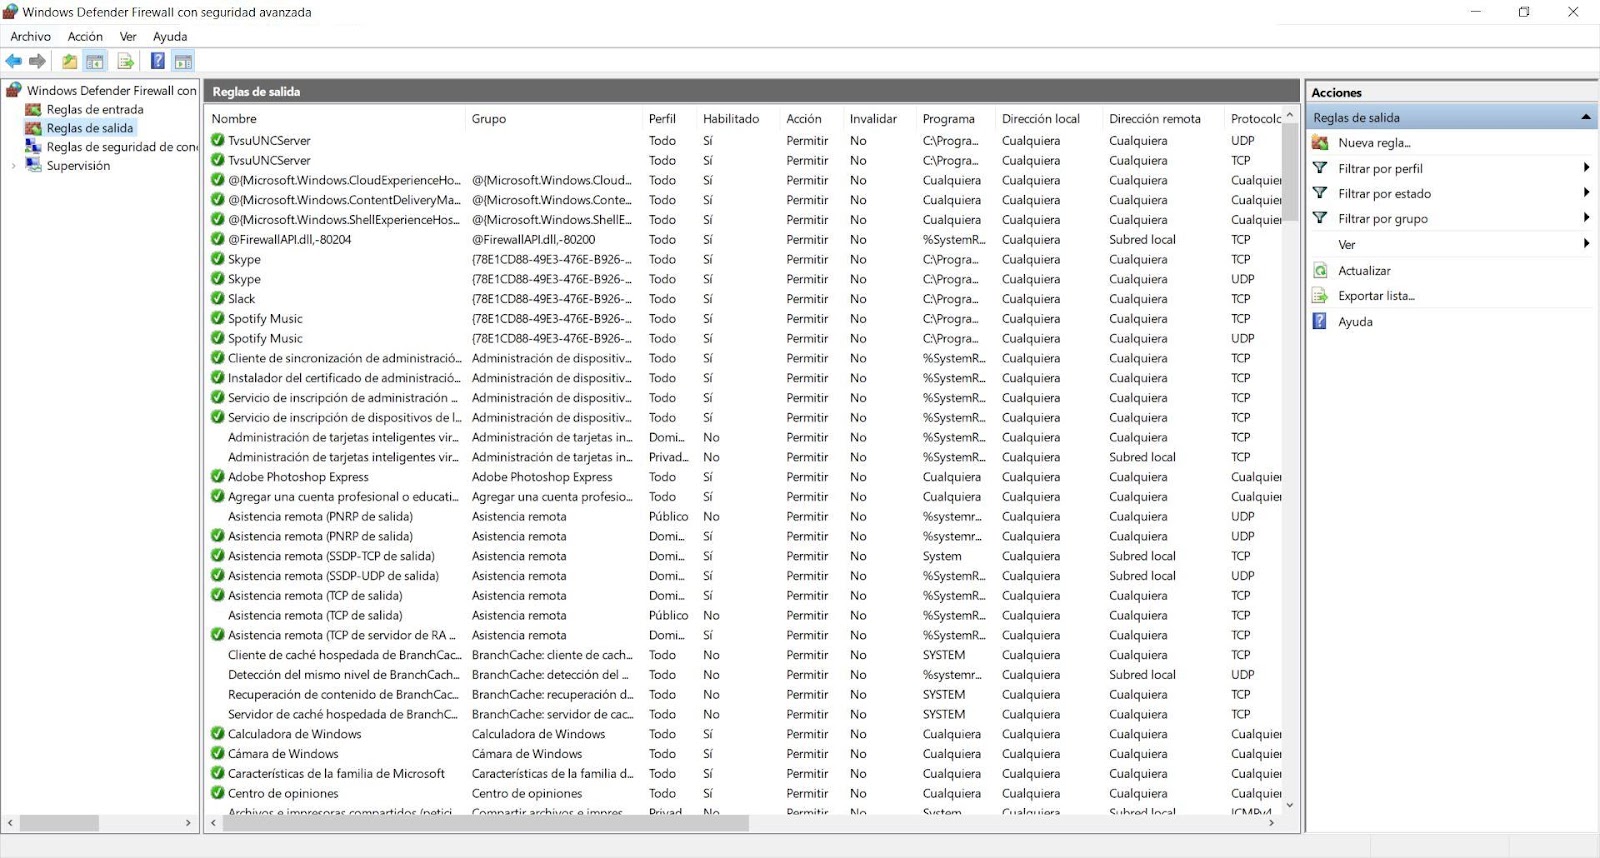
Task: Click the Back arrow toolbar icon
Action: tap(14, 62)
